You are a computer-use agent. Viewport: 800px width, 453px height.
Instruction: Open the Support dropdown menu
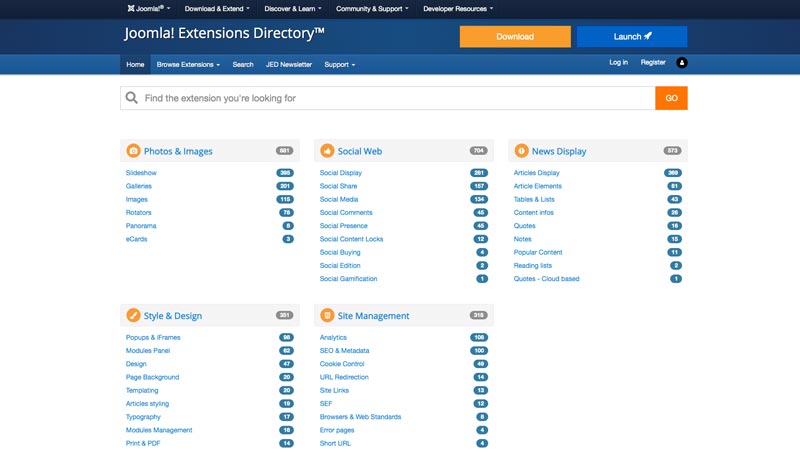pyautogui.click(x=340, y=64)
